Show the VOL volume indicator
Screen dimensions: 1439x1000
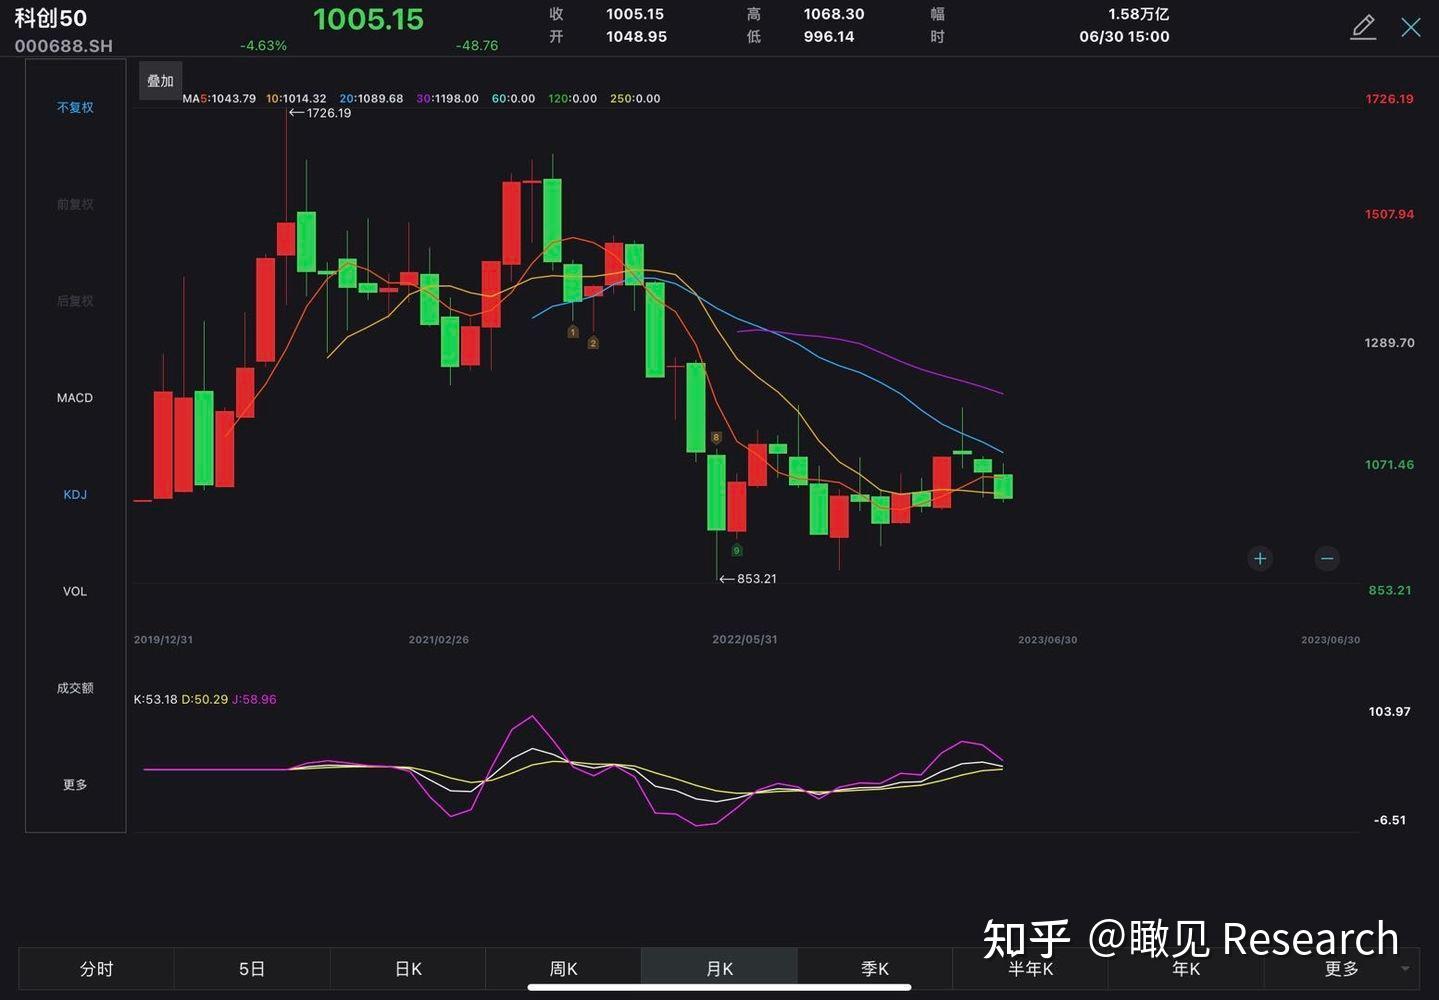pos(74,591)
